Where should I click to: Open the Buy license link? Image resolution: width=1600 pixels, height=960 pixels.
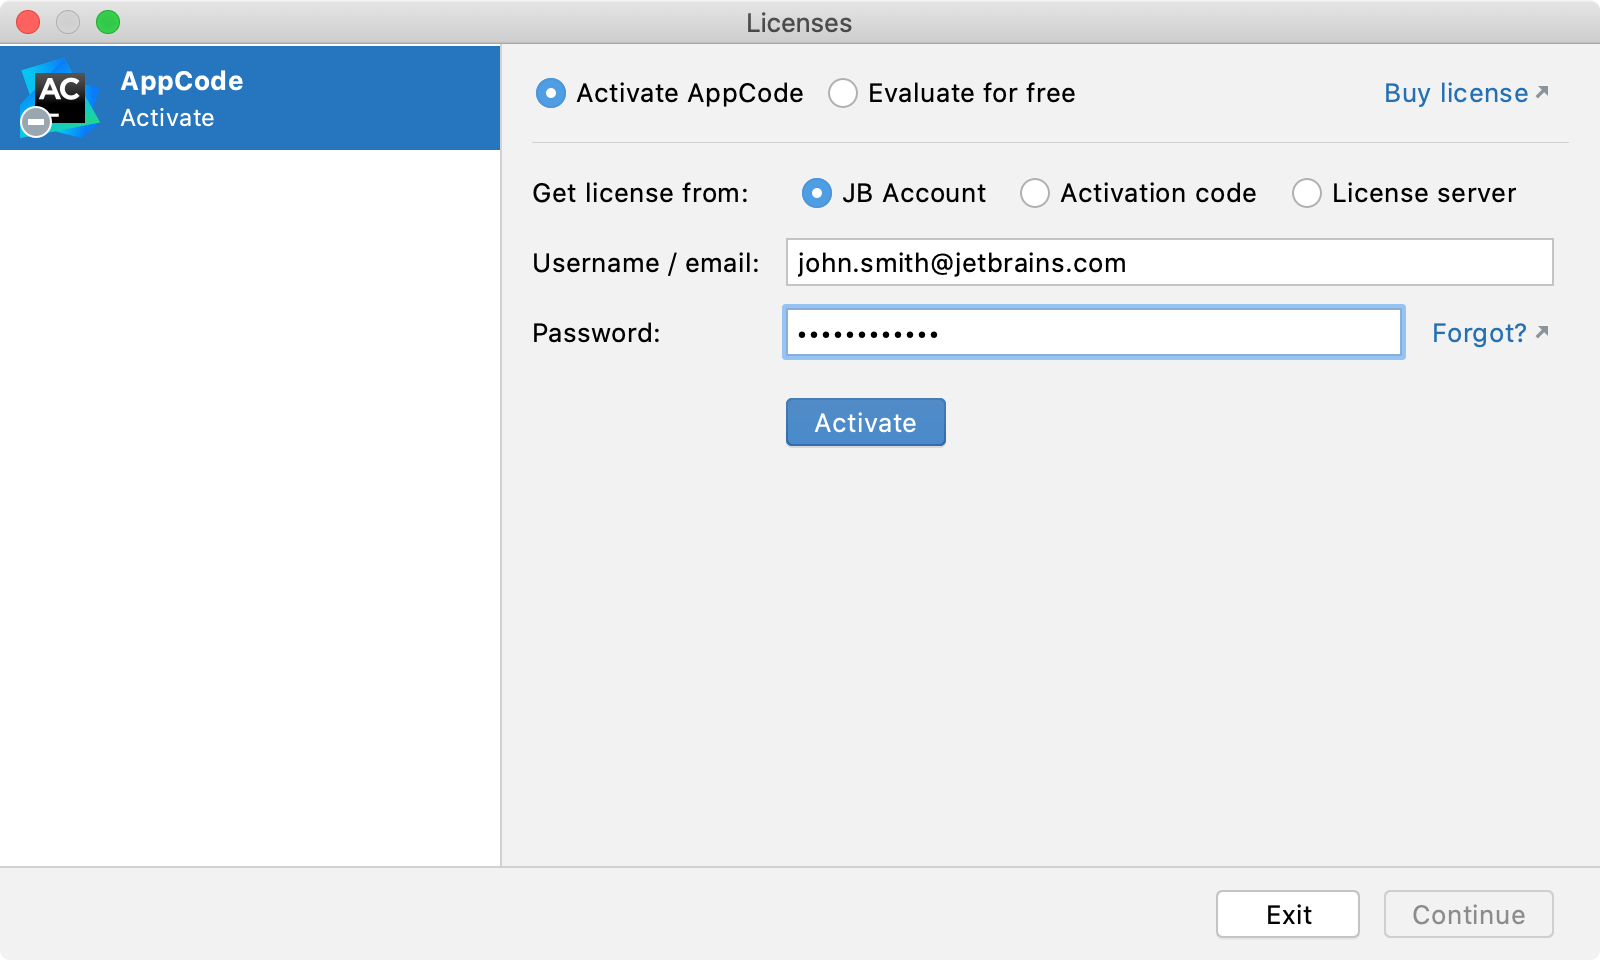[1466, 93]
